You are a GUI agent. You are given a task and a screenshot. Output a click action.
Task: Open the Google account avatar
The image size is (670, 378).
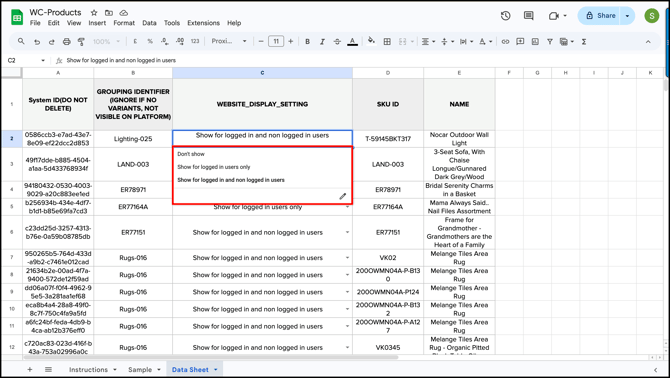pyautogui.click(x=652, y=16)
